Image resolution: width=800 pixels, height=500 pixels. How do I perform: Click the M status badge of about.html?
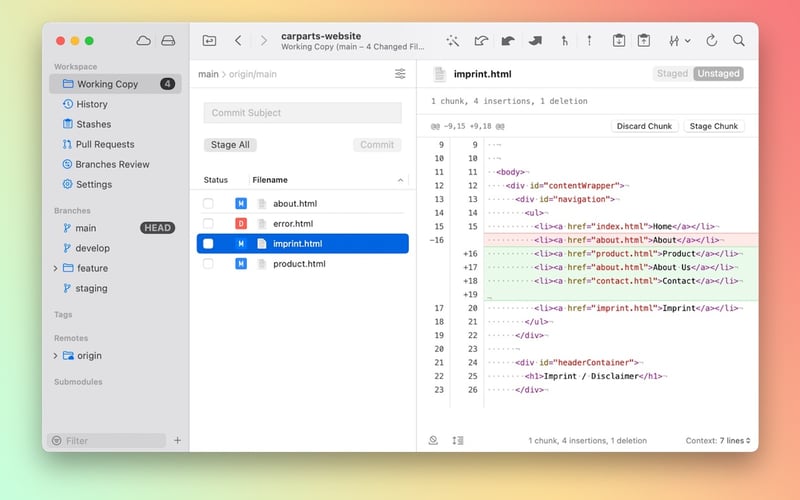[241, 204]
